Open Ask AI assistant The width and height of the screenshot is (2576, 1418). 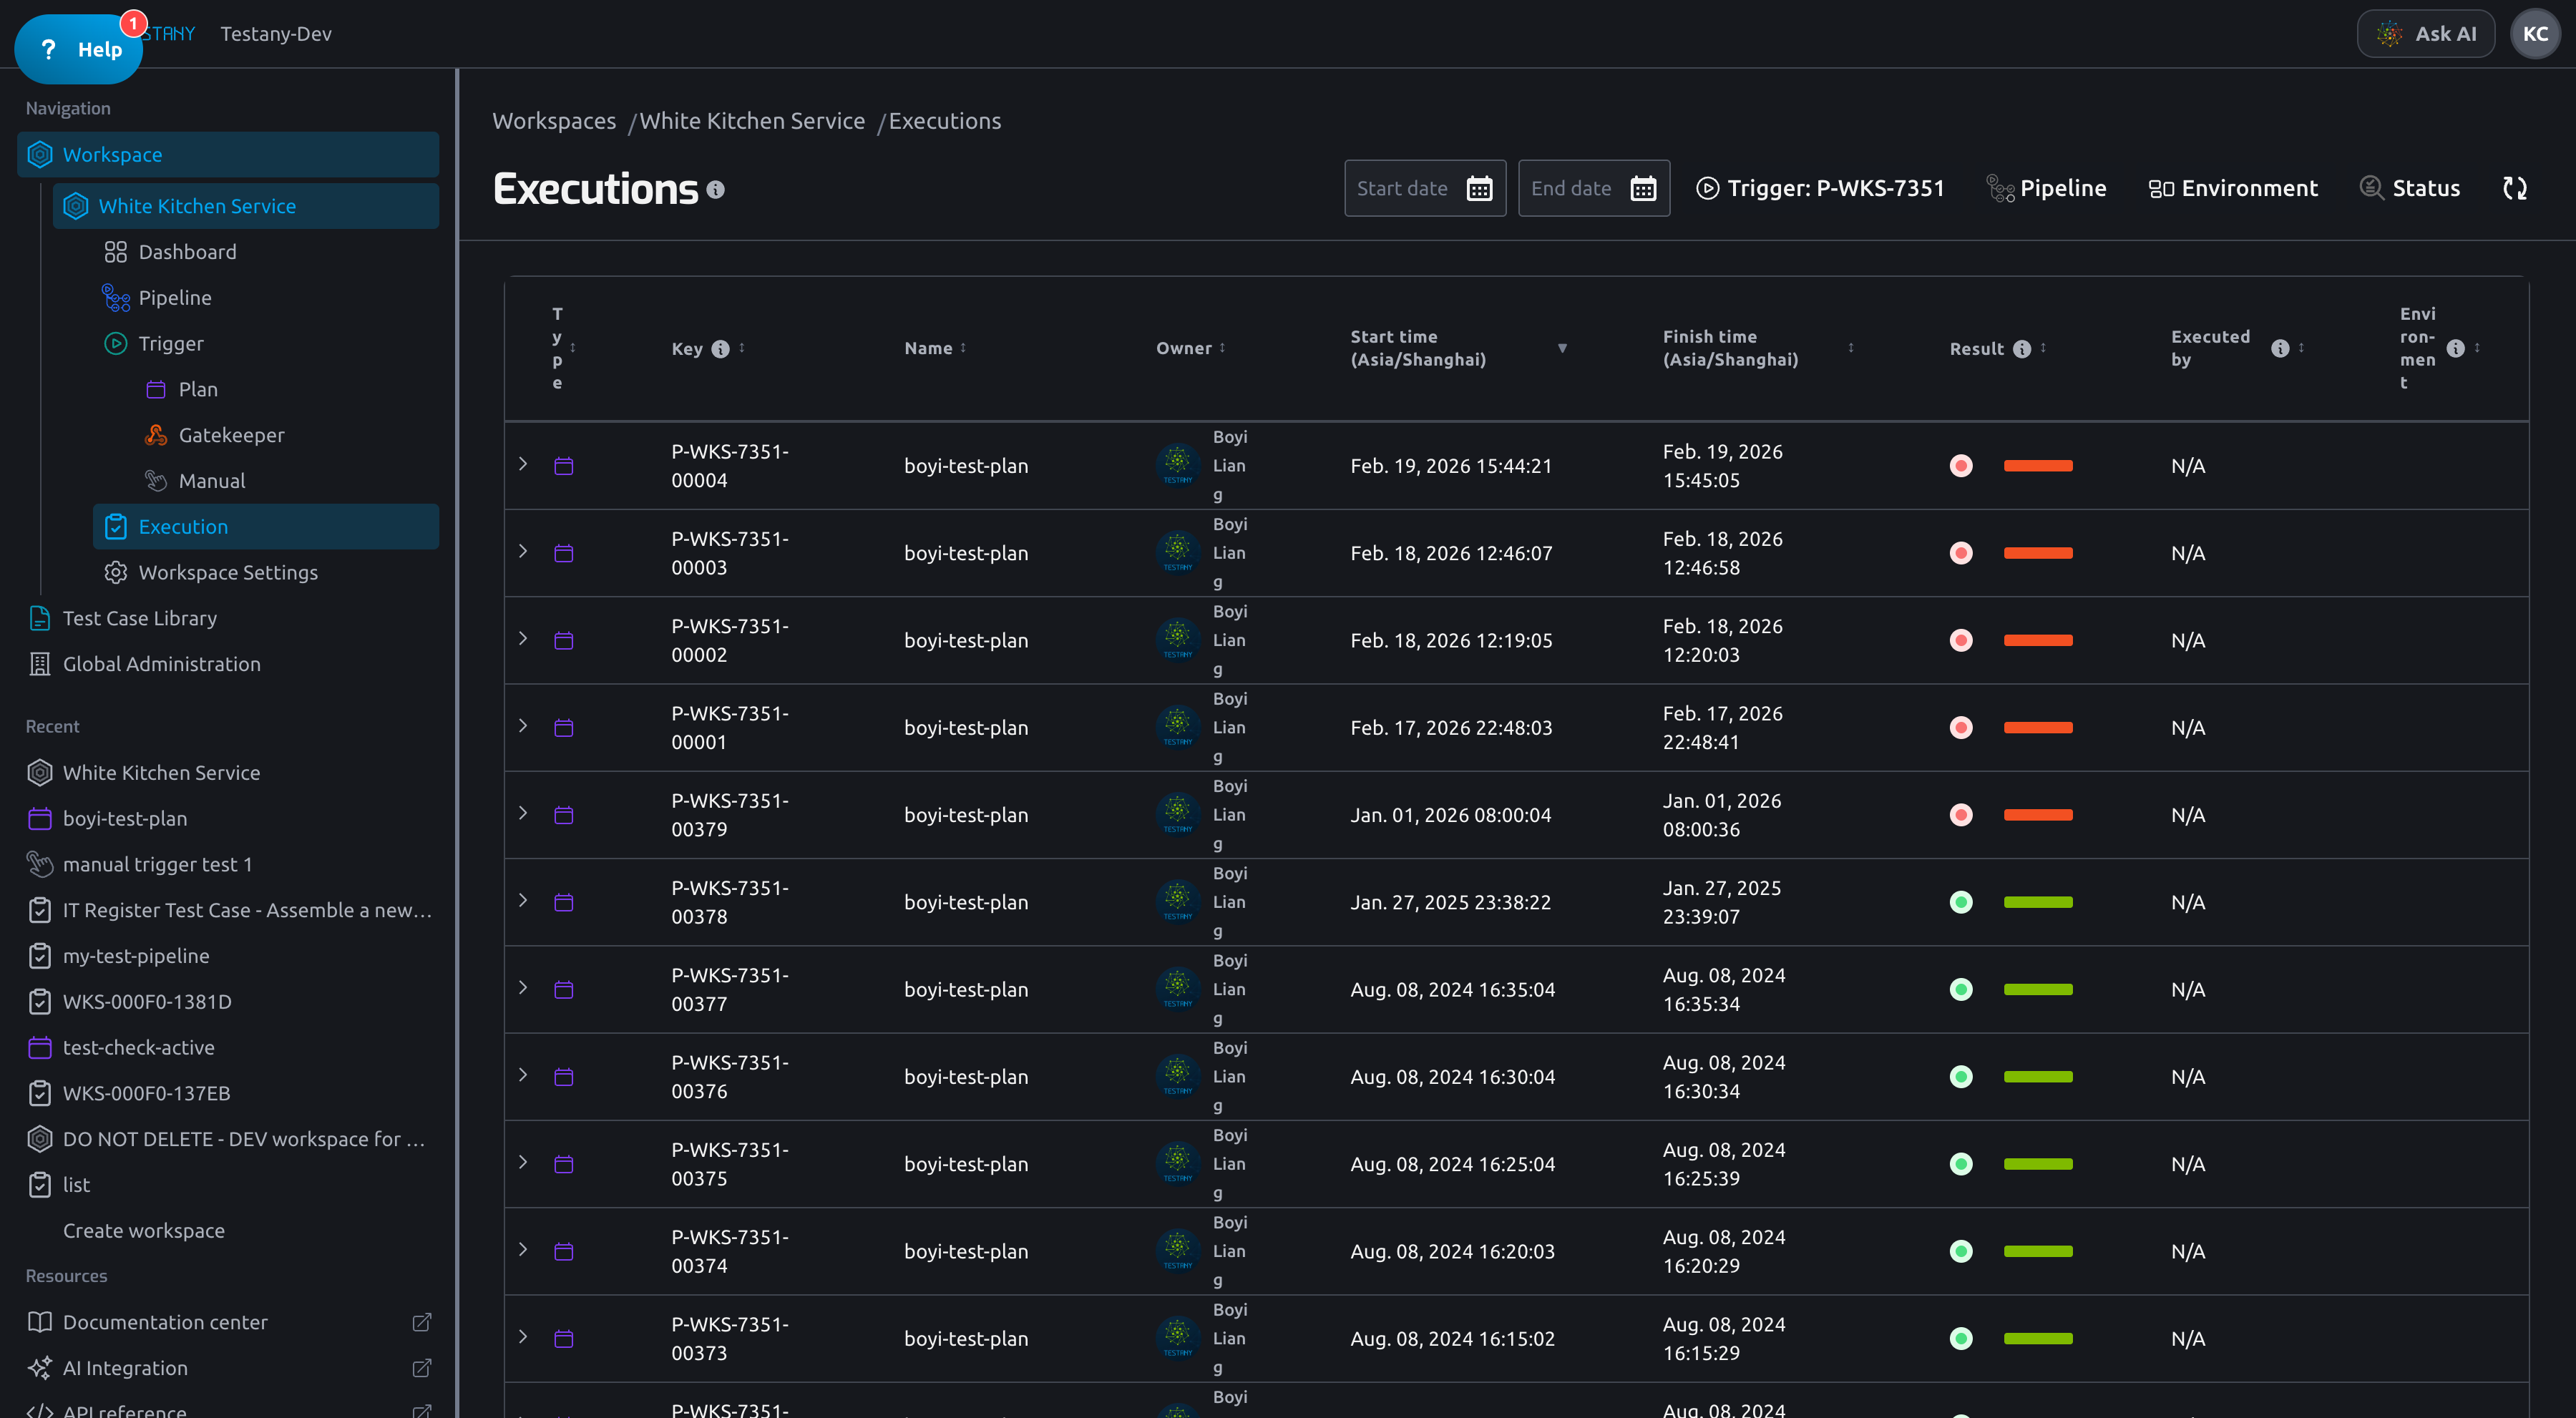[2425, 34]
